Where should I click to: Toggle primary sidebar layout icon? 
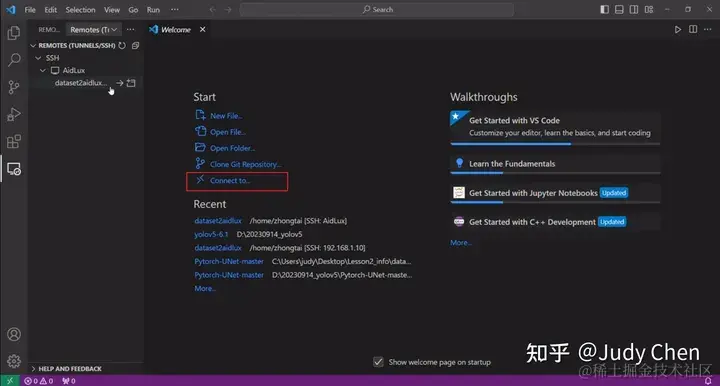tap(605, 9)
